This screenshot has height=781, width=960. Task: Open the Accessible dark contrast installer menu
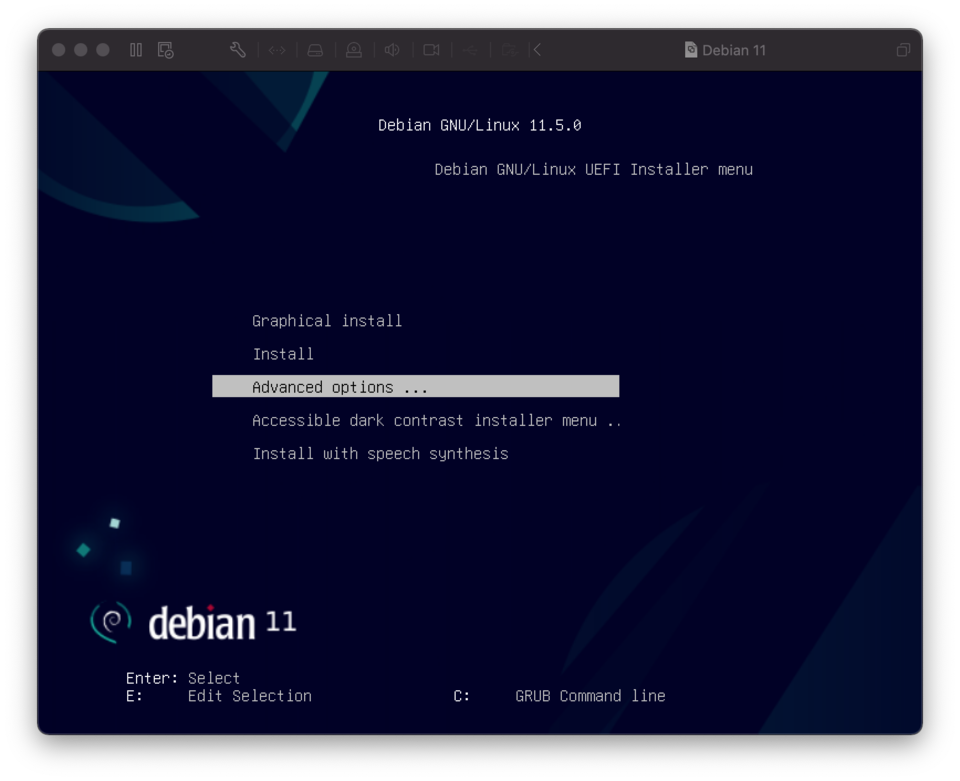tap(436, 420)
